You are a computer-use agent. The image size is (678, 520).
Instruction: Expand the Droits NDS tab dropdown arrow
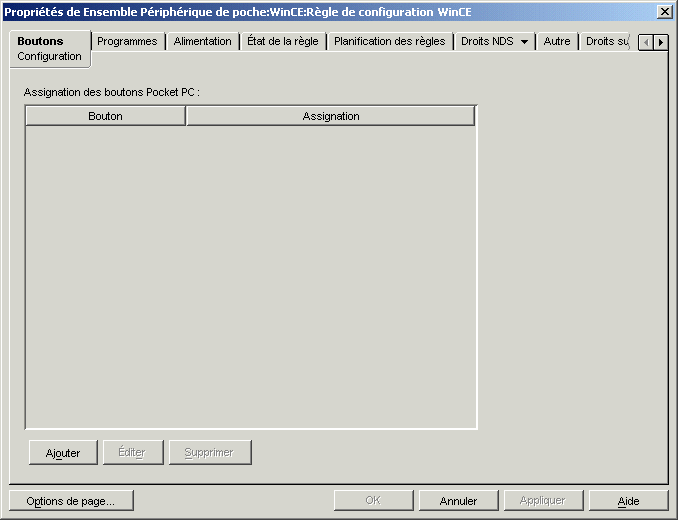pyautogui.click(x=524, y=42)
